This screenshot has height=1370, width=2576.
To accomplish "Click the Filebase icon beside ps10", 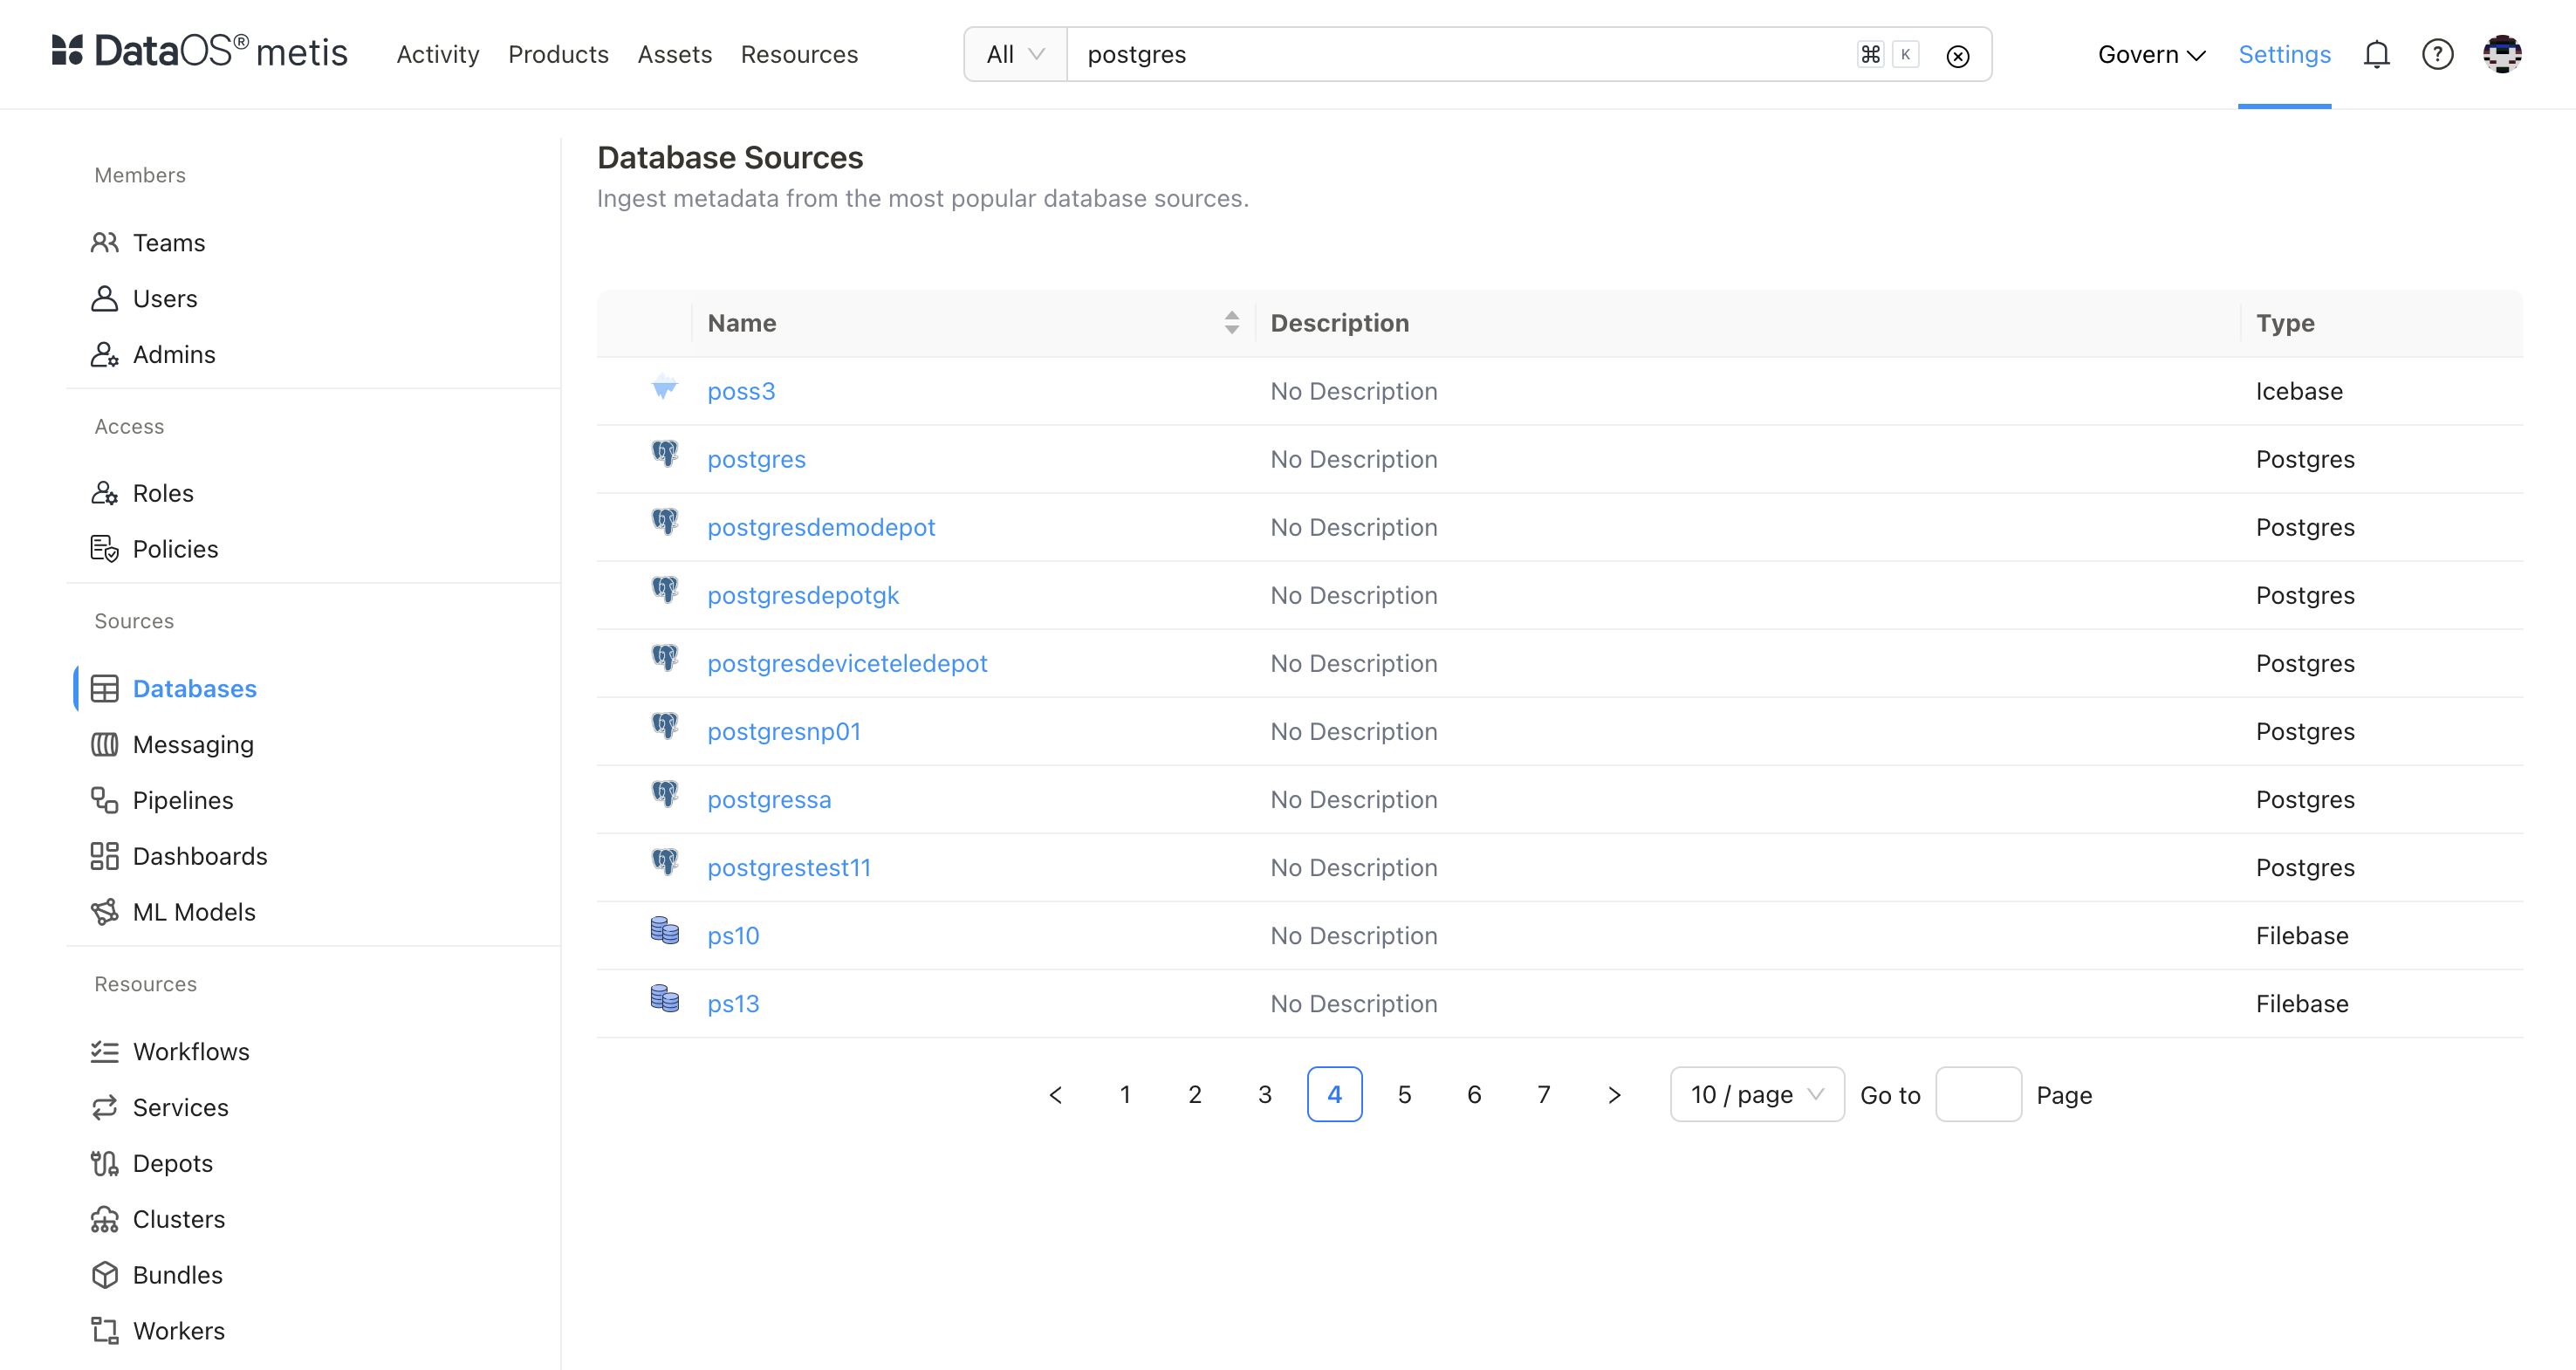I will (665, 931).
